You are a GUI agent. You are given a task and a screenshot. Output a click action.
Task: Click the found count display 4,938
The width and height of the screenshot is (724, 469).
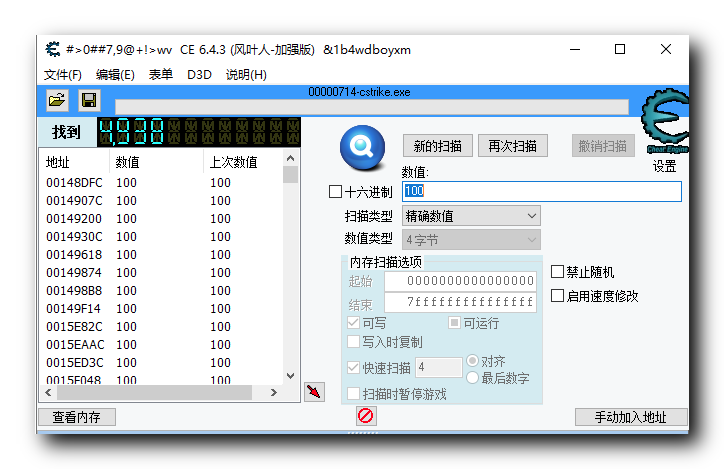tap(199, 132)
